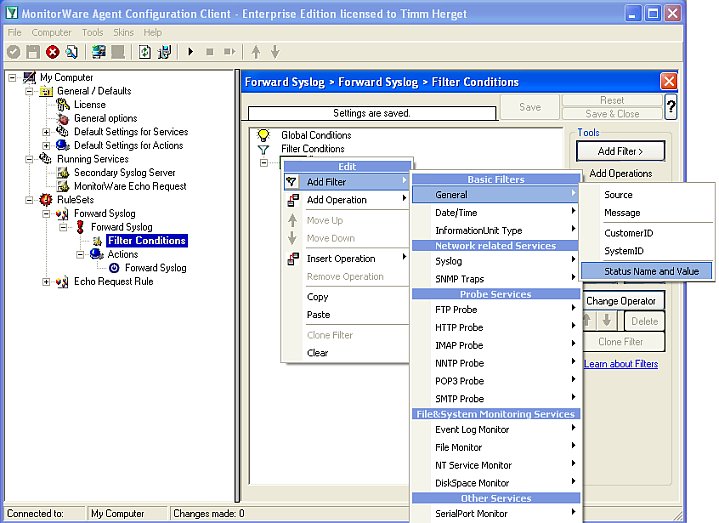Image resolution: width=719 pixels, height=523 pixels.
Task: Click the RuleSets red gear icon
Action: (46, 200)
